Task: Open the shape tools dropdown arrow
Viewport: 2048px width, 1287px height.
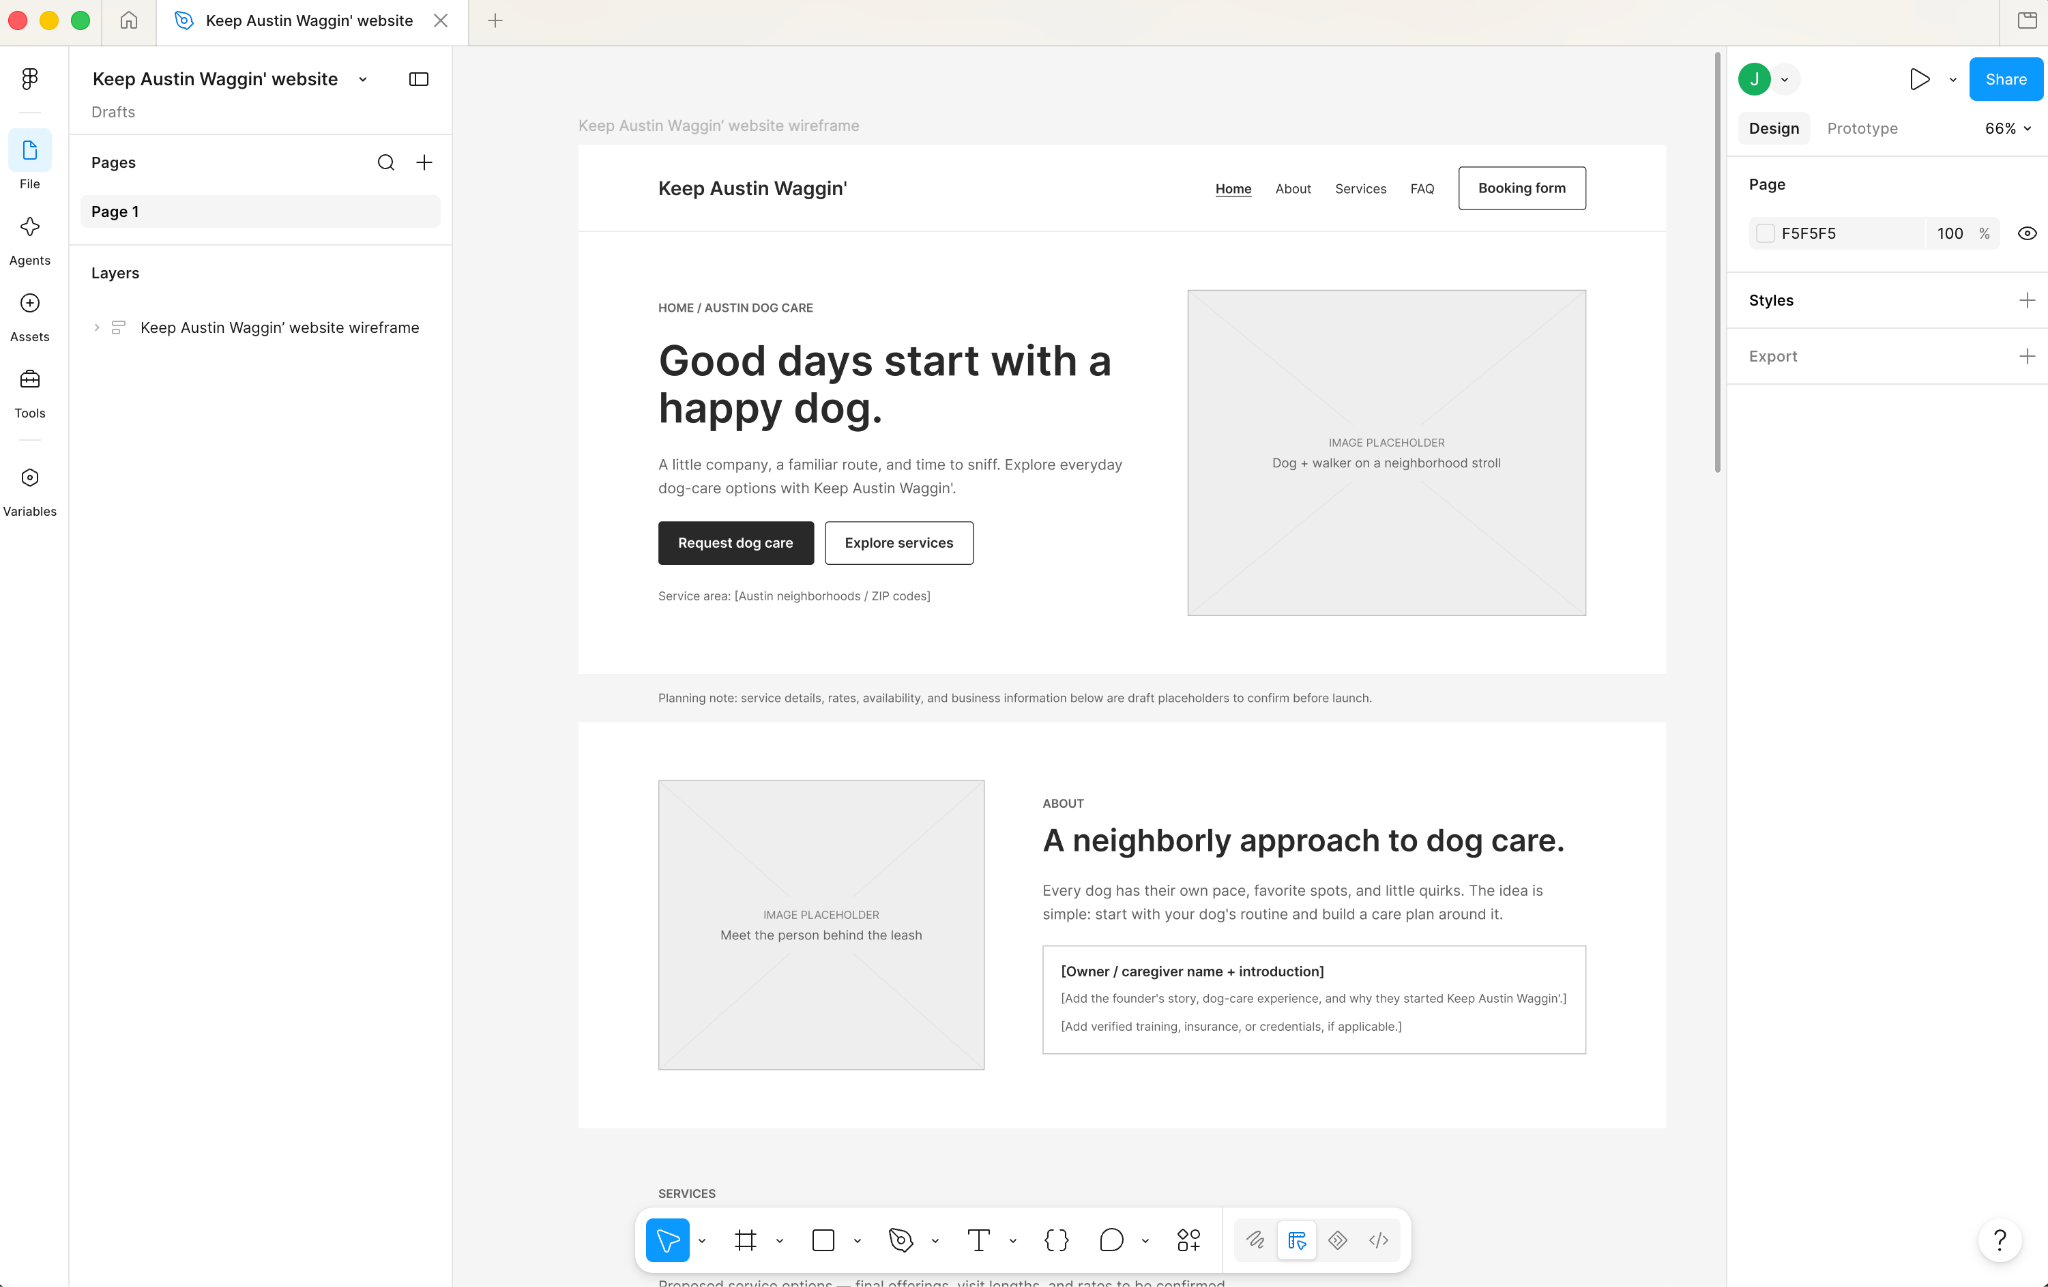Action: [858, 1241]
